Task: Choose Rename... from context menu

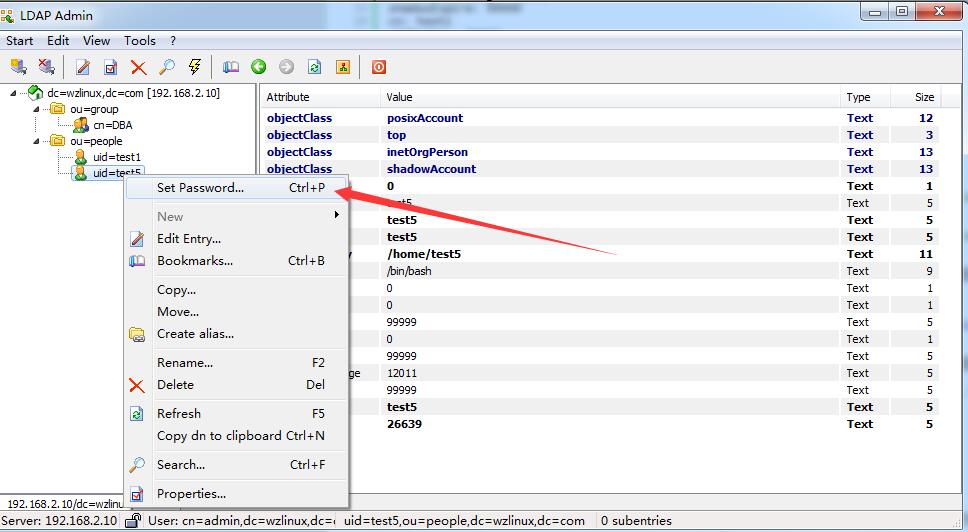Action: 238,363
